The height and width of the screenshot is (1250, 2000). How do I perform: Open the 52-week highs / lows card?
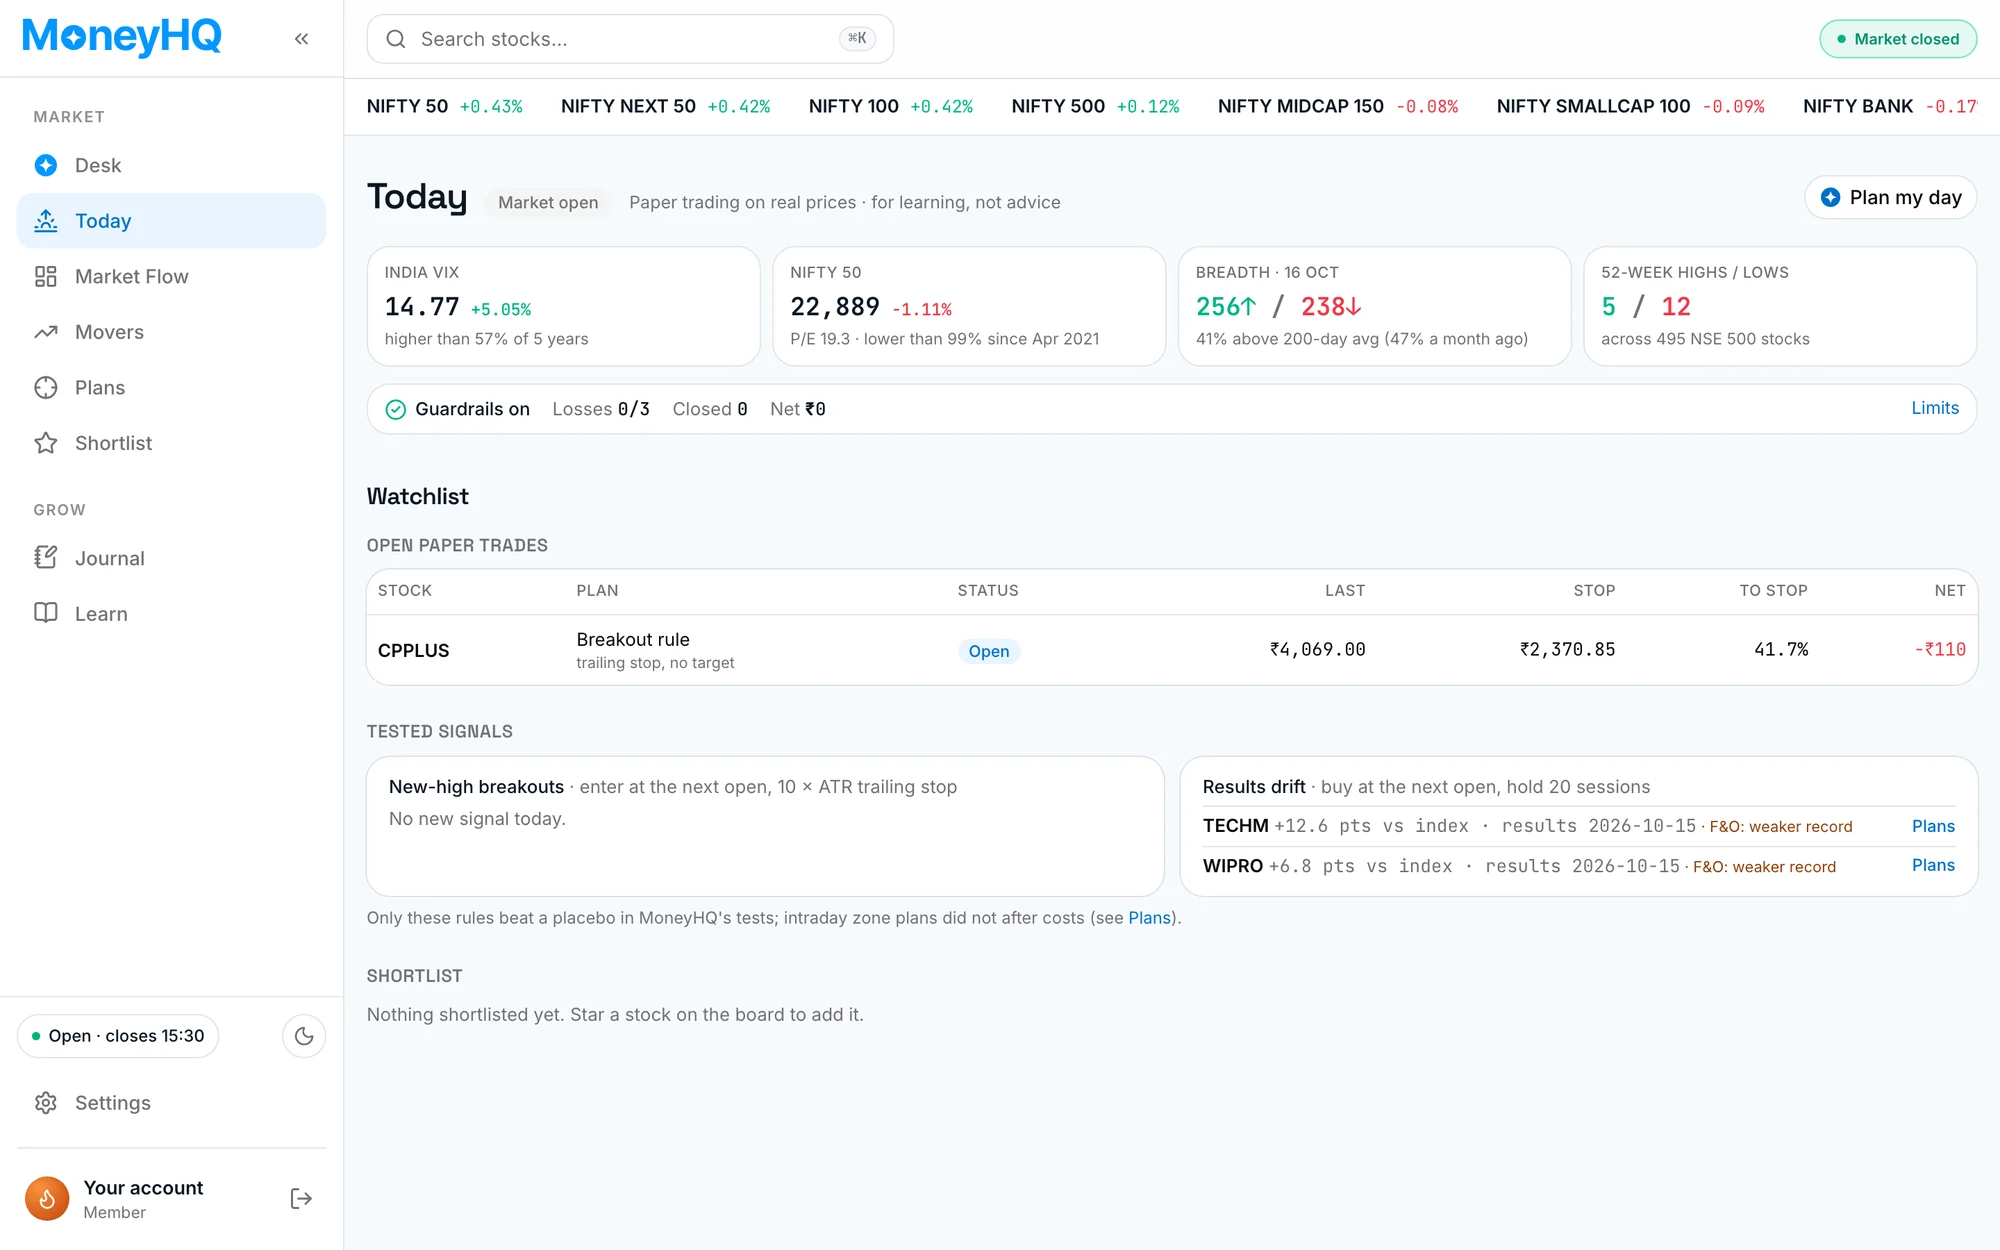tap(1780, 306)
